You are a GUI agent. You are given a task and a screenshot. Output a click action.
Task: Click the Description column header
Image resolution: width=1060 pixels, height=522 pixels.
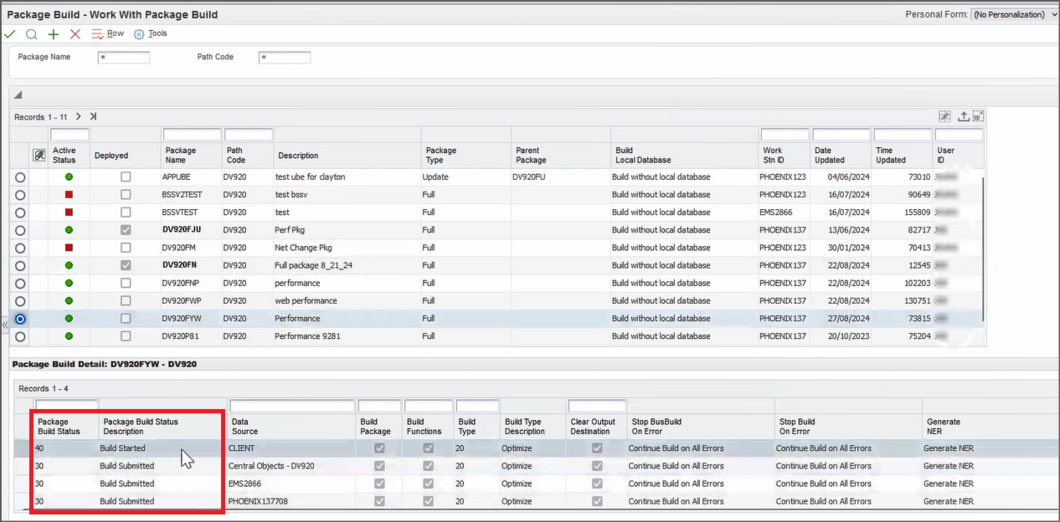pyautogui.click(x=298, y=156)
